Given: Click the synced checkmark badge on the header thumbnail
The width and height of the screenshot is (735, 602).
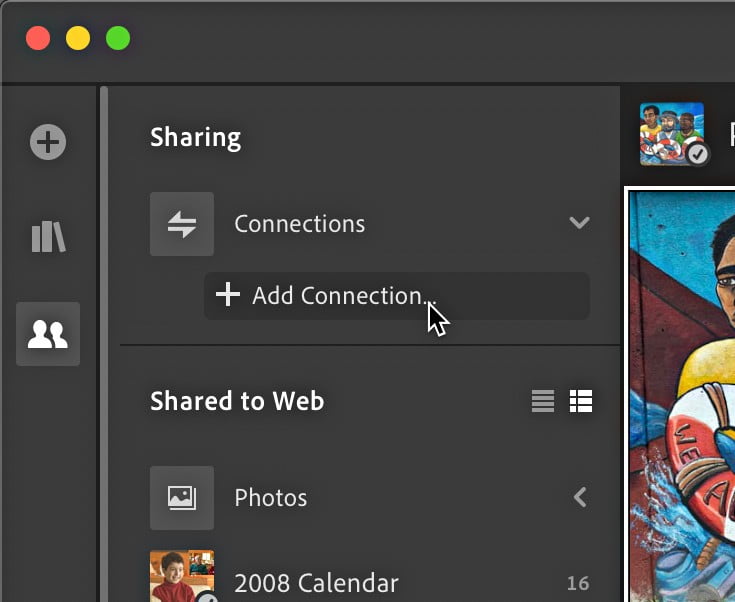Looking at the screenshot, I should [697, 154].
